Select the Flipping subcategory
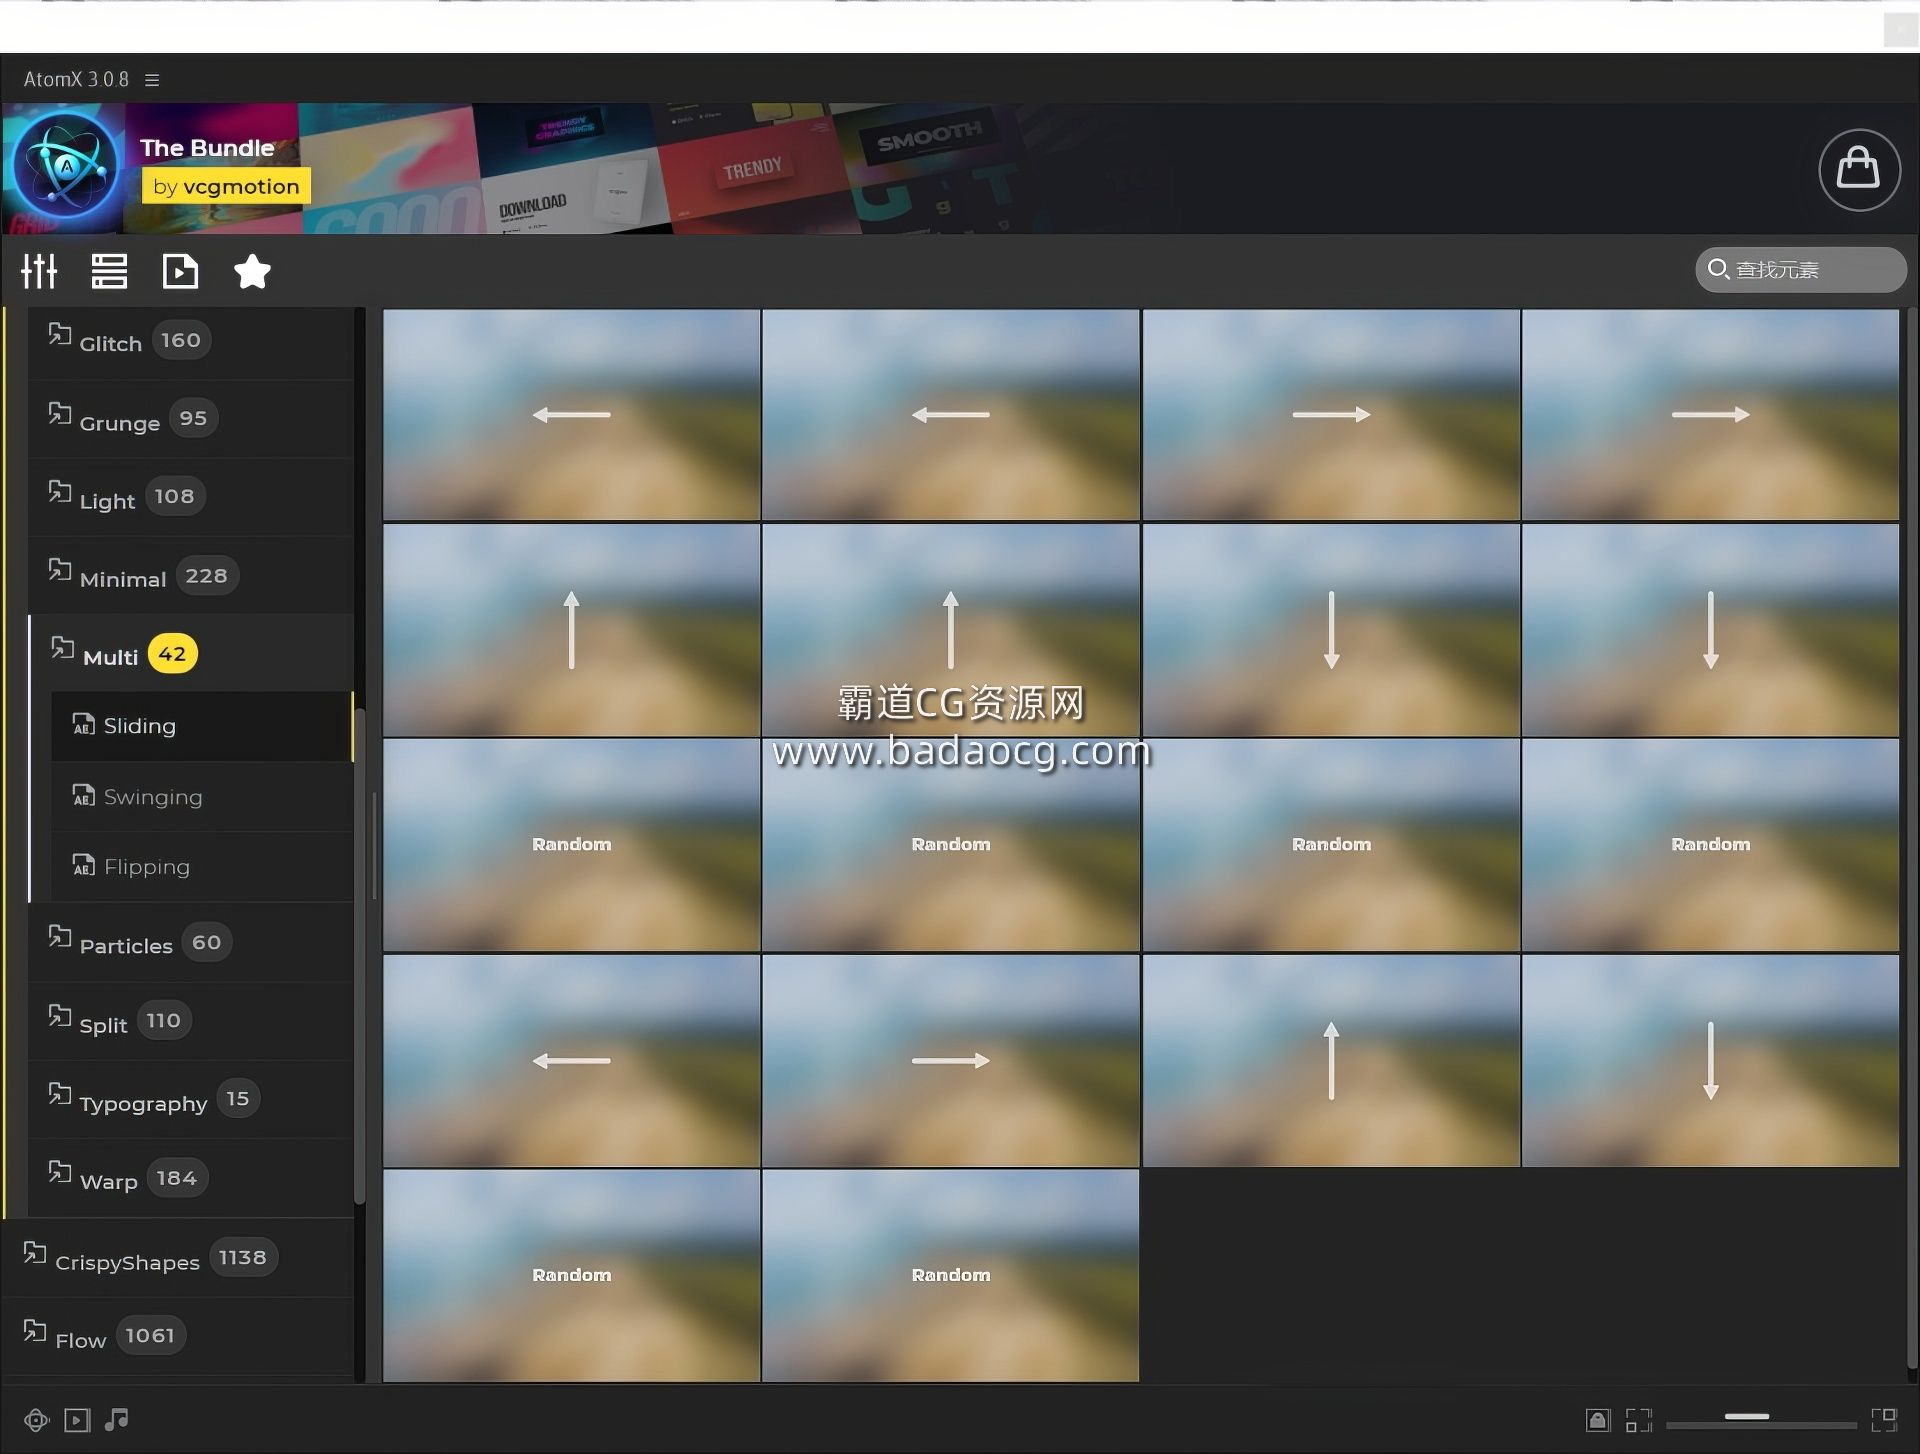1920x1454 pixels. [201, 867]
